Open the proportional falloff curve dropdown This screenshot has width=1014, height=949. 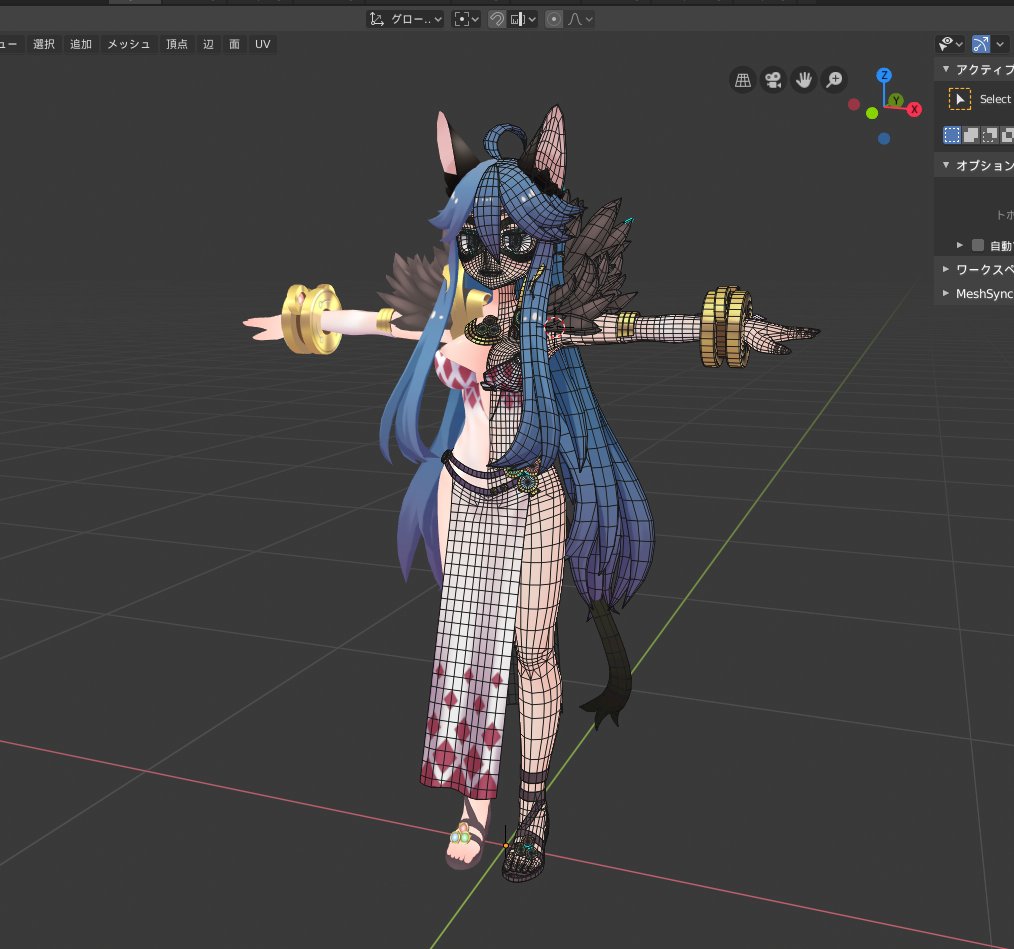(579, 19)
